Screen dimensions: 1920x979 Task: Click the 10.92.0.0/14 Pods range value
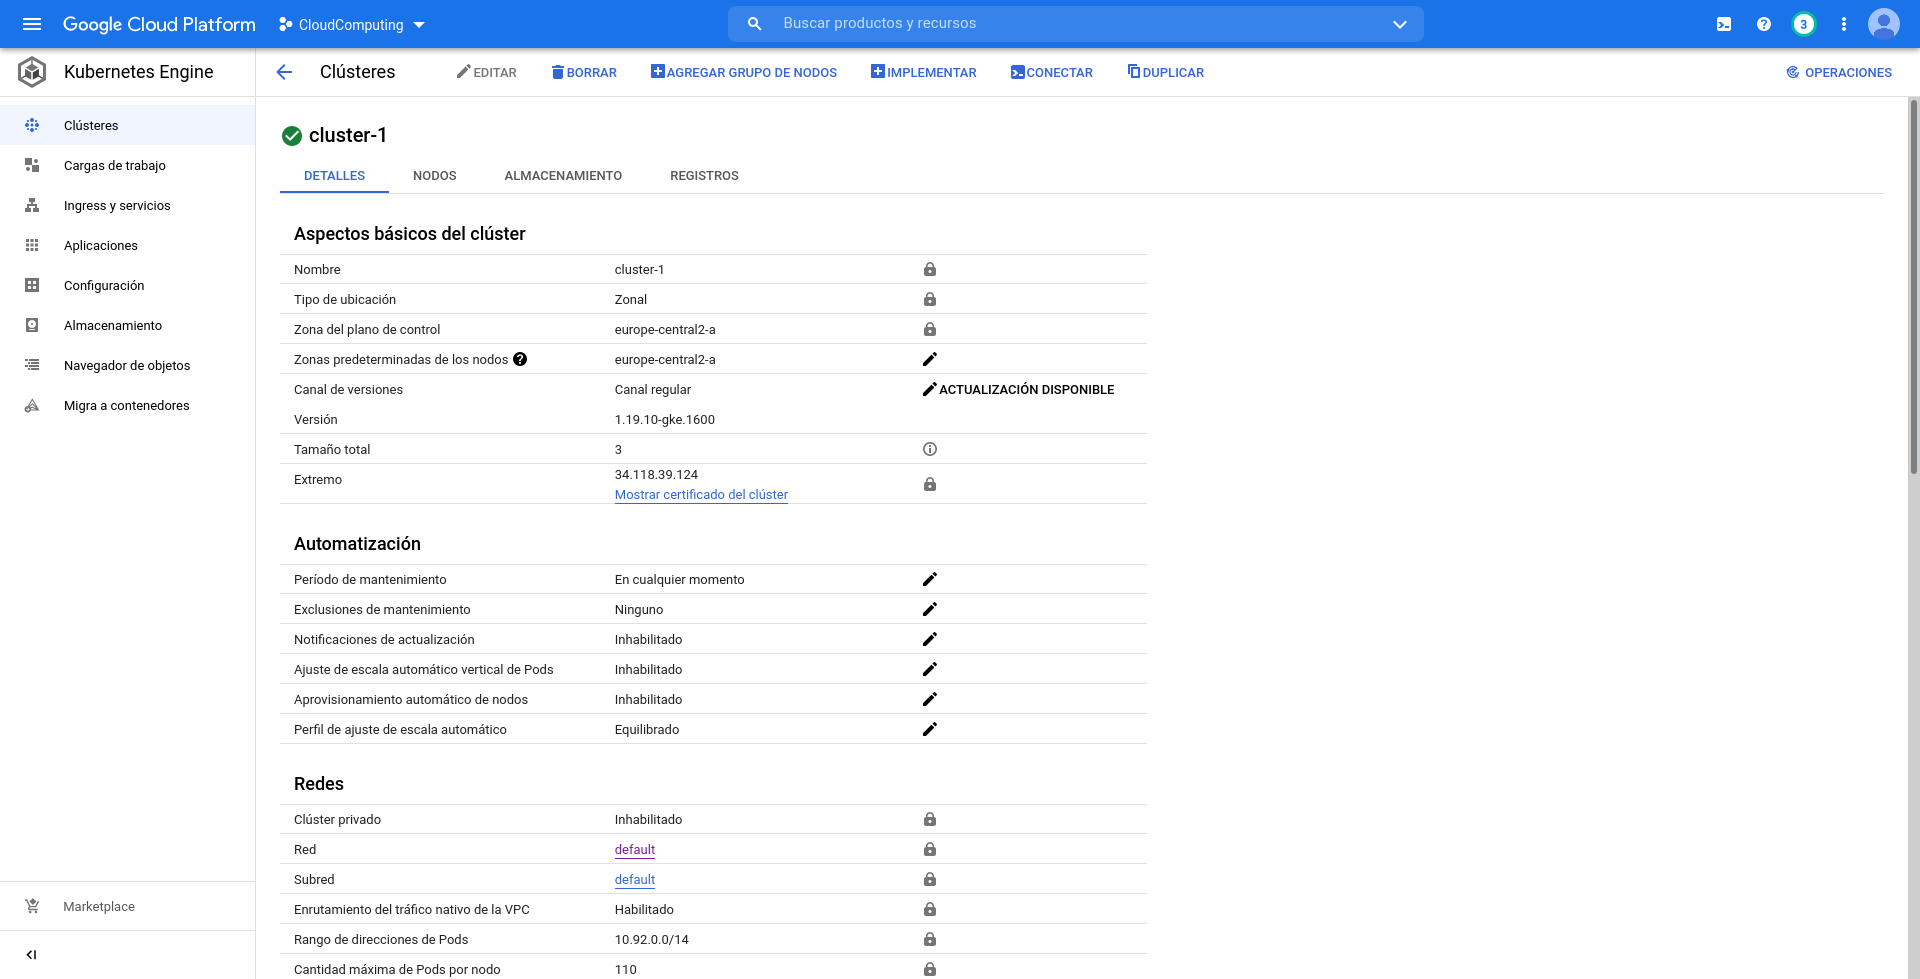pos(652,939)
